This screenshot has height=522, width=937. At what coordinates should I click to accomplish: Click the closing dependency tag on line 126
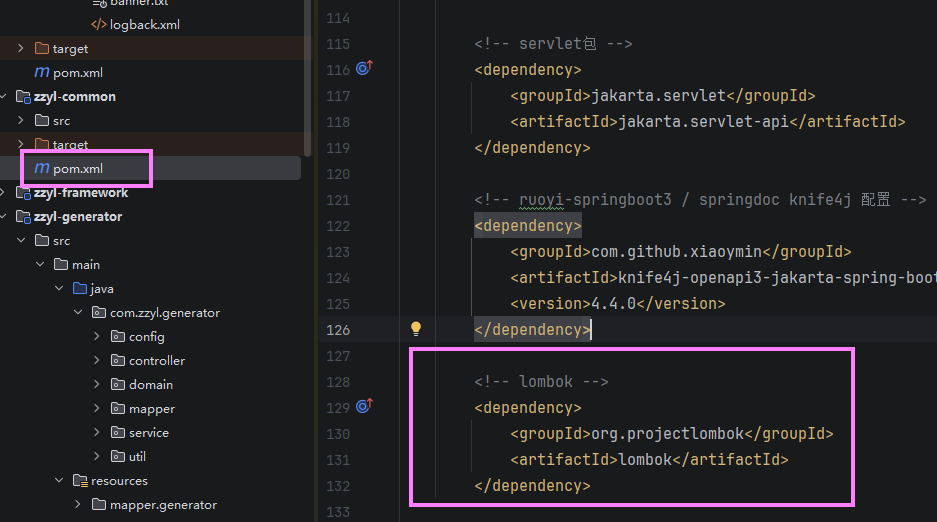click(532, 330)
